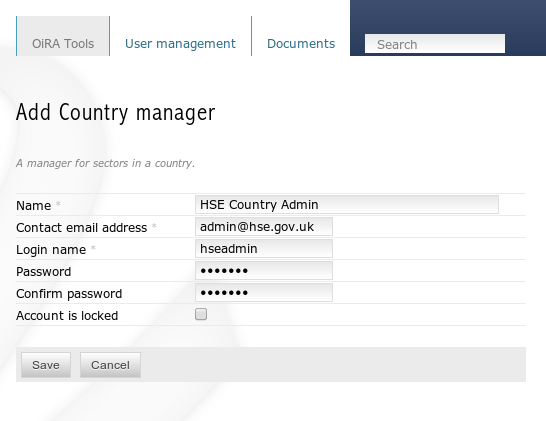Switch to the User management tab
The image size is (546, 421).
point(180,44)
